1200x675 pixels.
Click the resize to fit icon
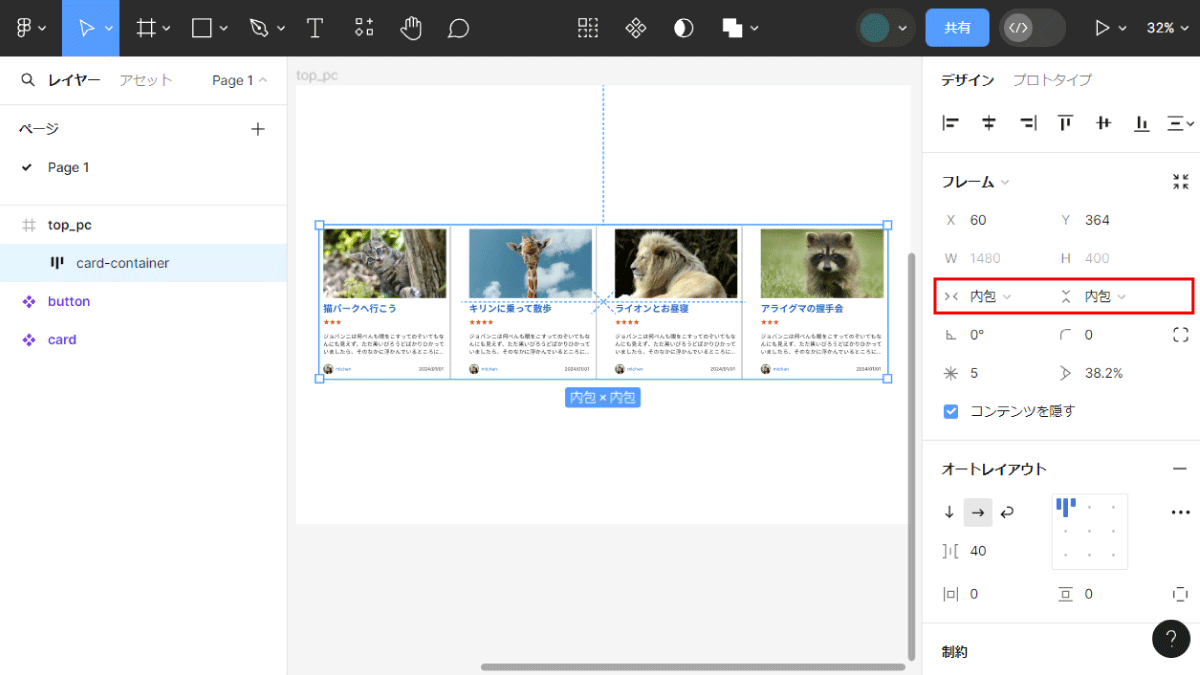[1181, 182]
